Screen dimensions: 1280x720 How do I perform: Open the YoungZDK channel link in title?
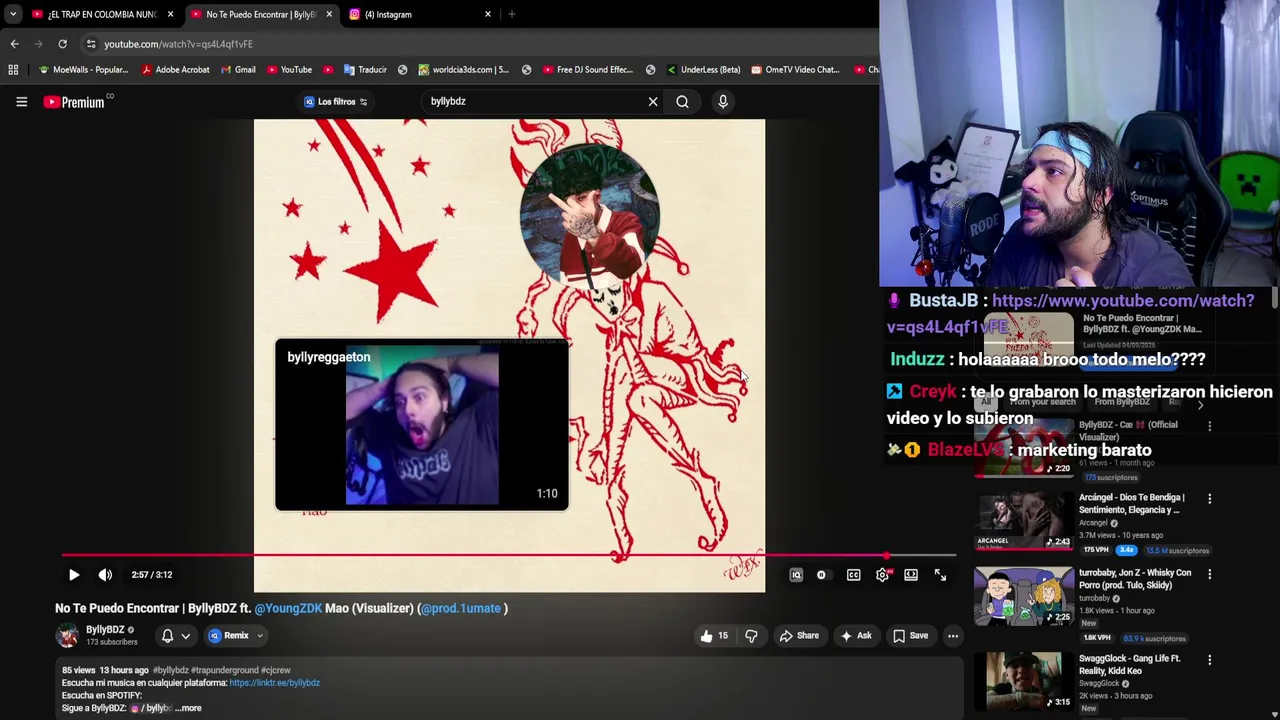pos(288,608)
